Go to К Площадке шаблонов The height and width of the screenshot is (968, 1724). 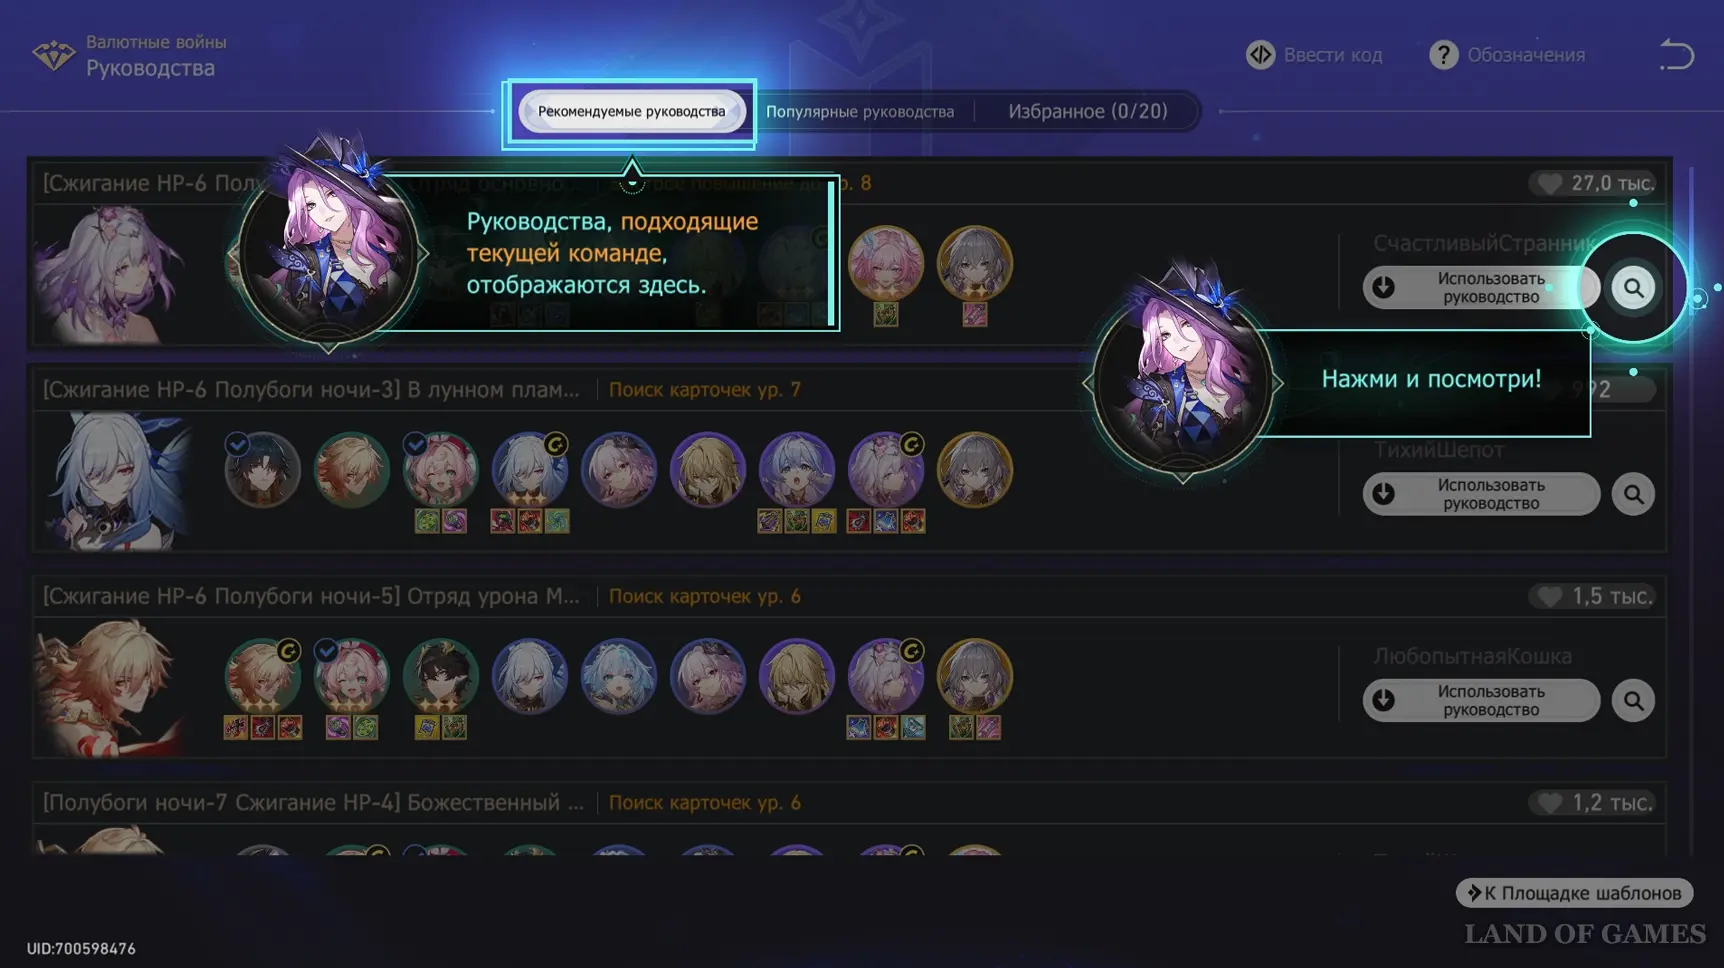(1574, 893)
